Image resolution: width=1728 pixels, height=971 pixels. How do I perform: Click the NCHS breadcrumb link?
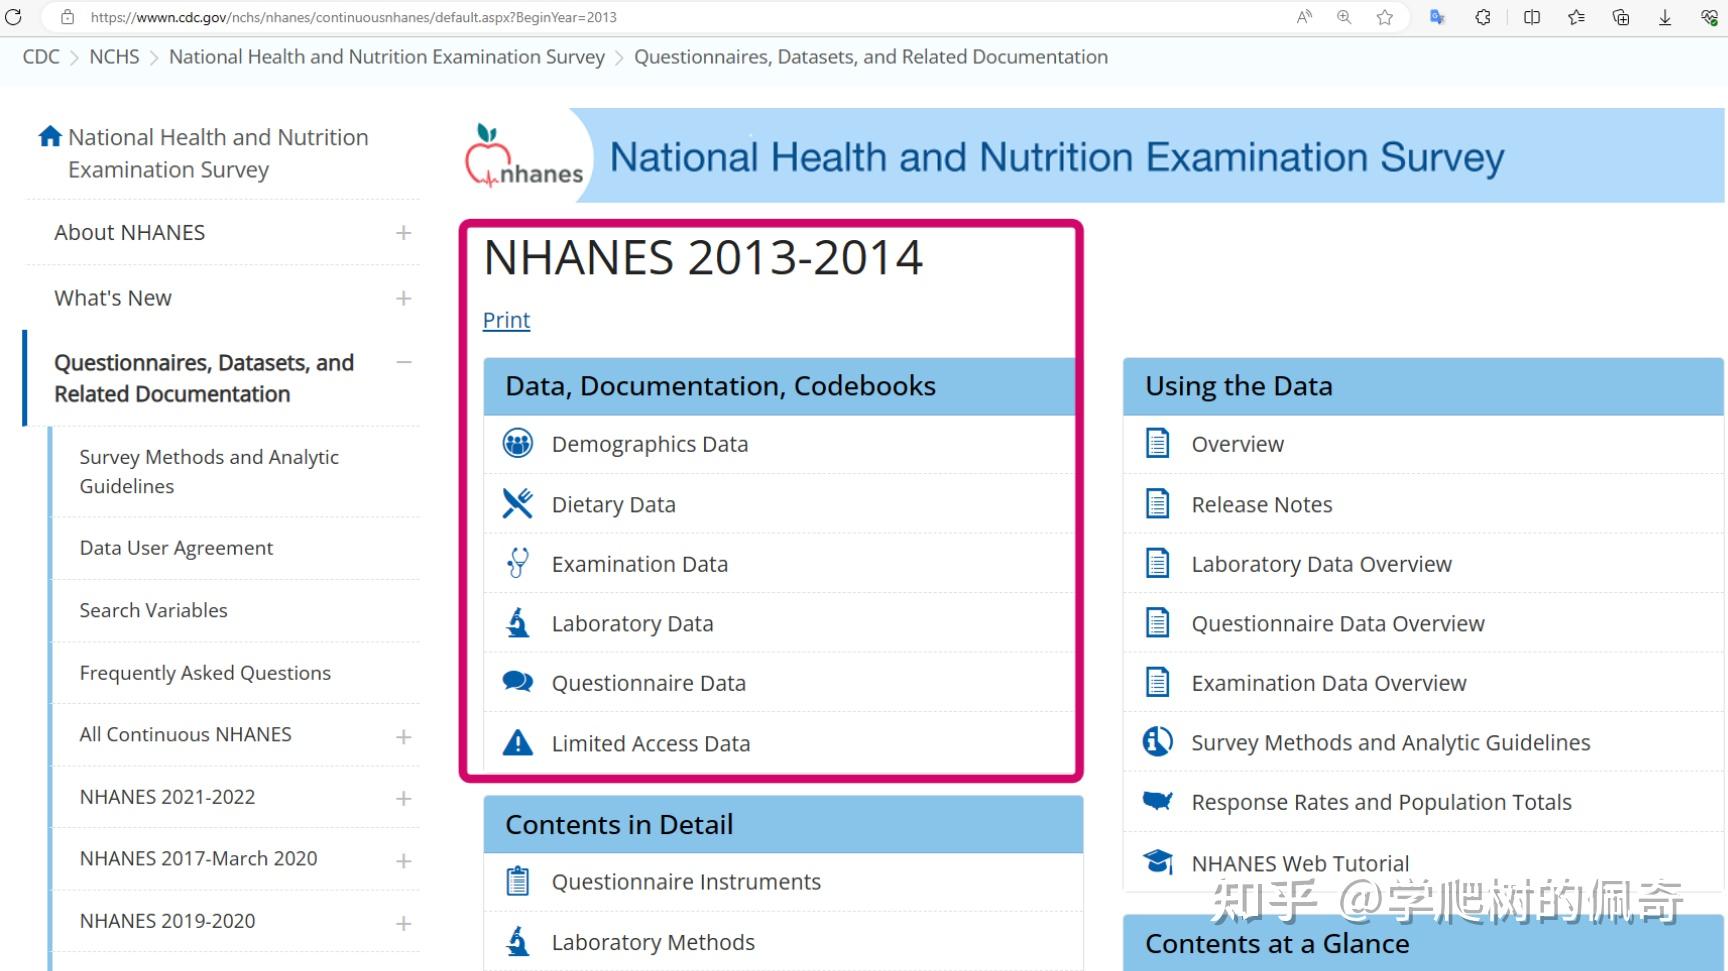pos(114,57)
